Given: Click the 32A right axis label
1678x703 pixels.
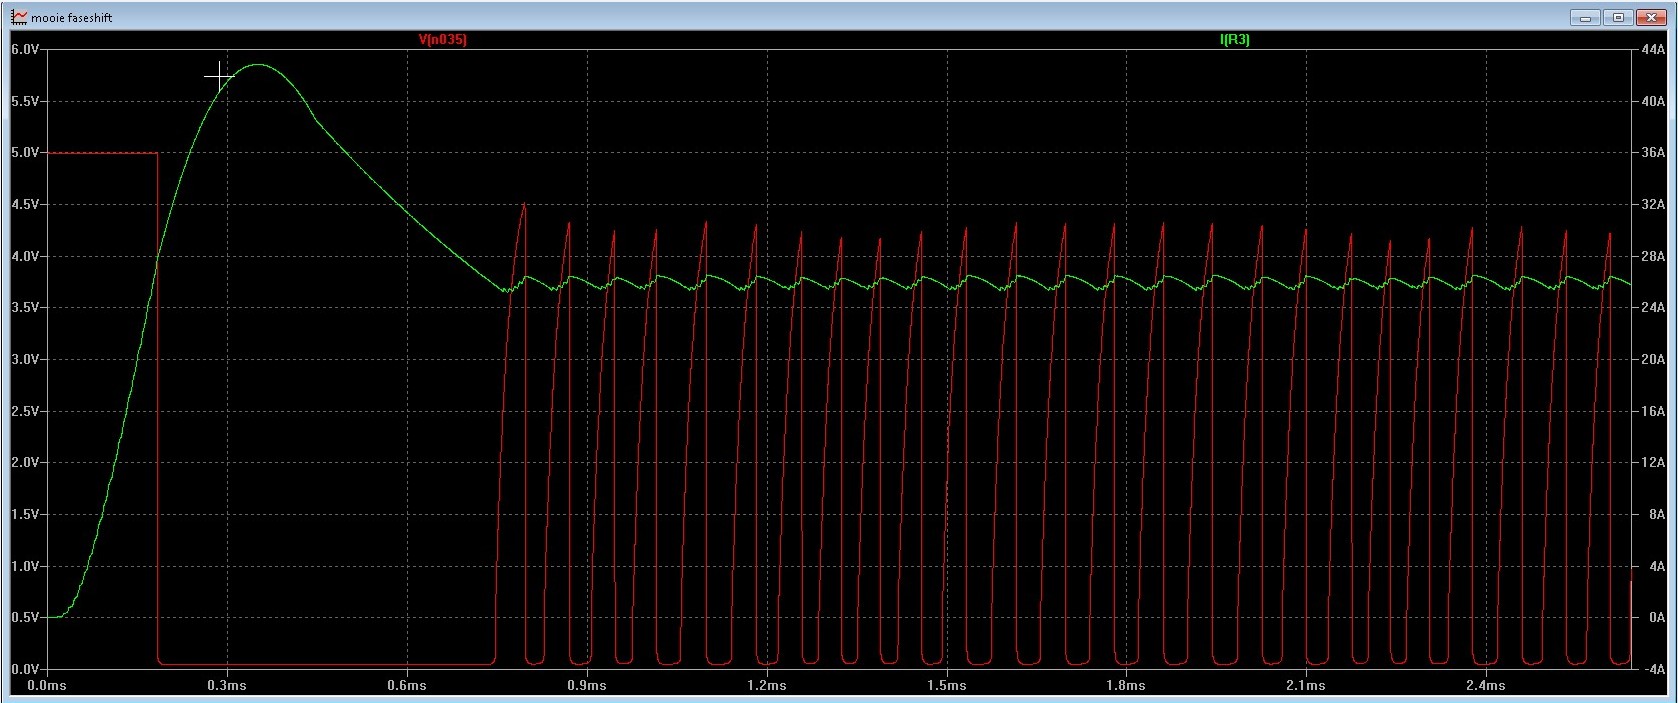Looking at the screenshot, I should (1653, 204).
